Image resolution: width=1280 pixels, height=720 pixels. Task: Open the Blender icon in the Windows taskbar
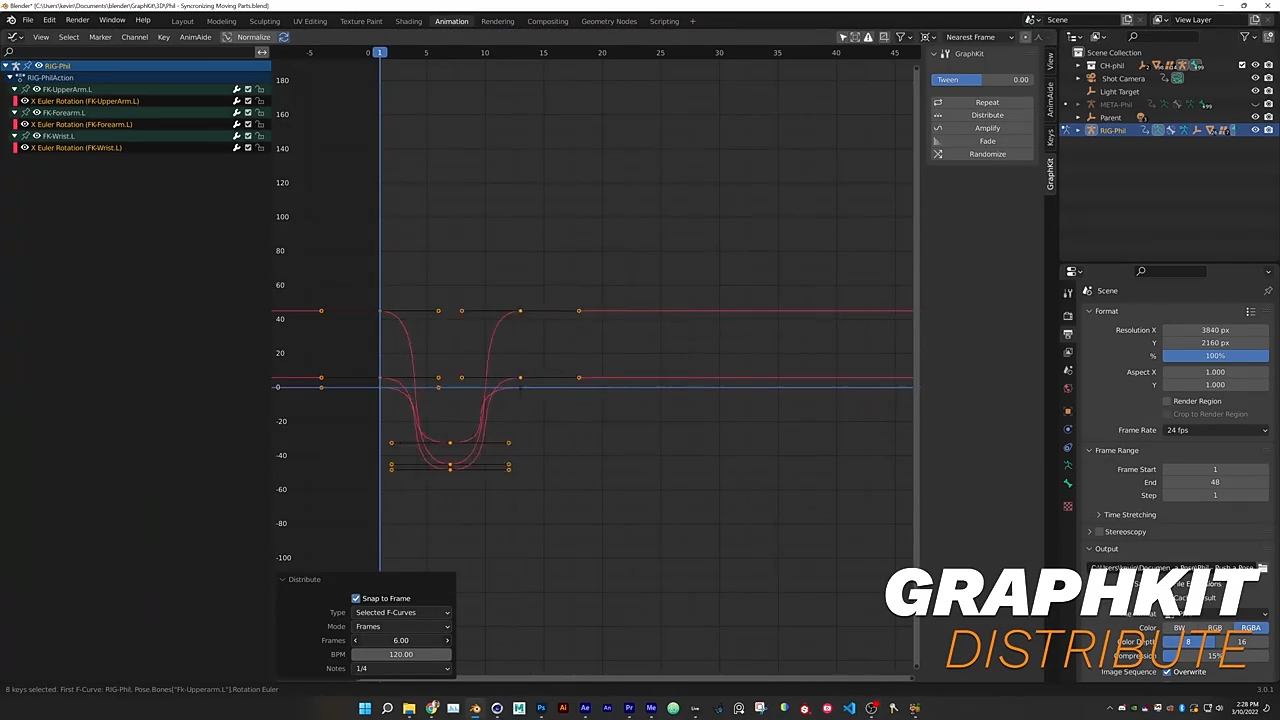pos(475,708)
